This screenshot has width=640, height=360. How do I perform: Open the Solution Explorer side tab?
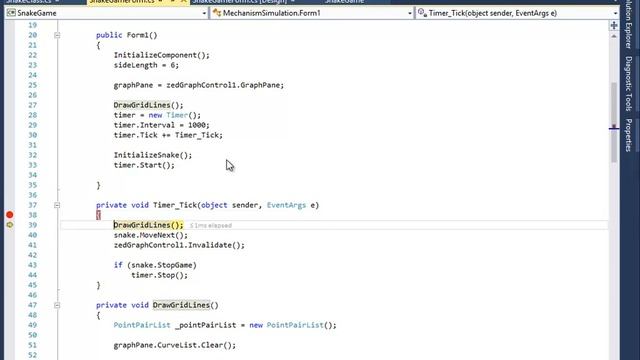[629, 24]
